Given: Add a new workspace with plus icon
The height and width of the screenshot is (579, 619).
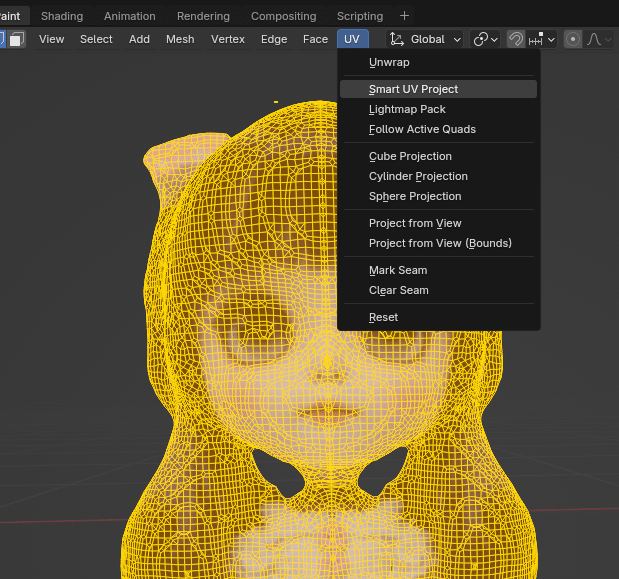Looking at the screenshot, I should coord(404,16).
